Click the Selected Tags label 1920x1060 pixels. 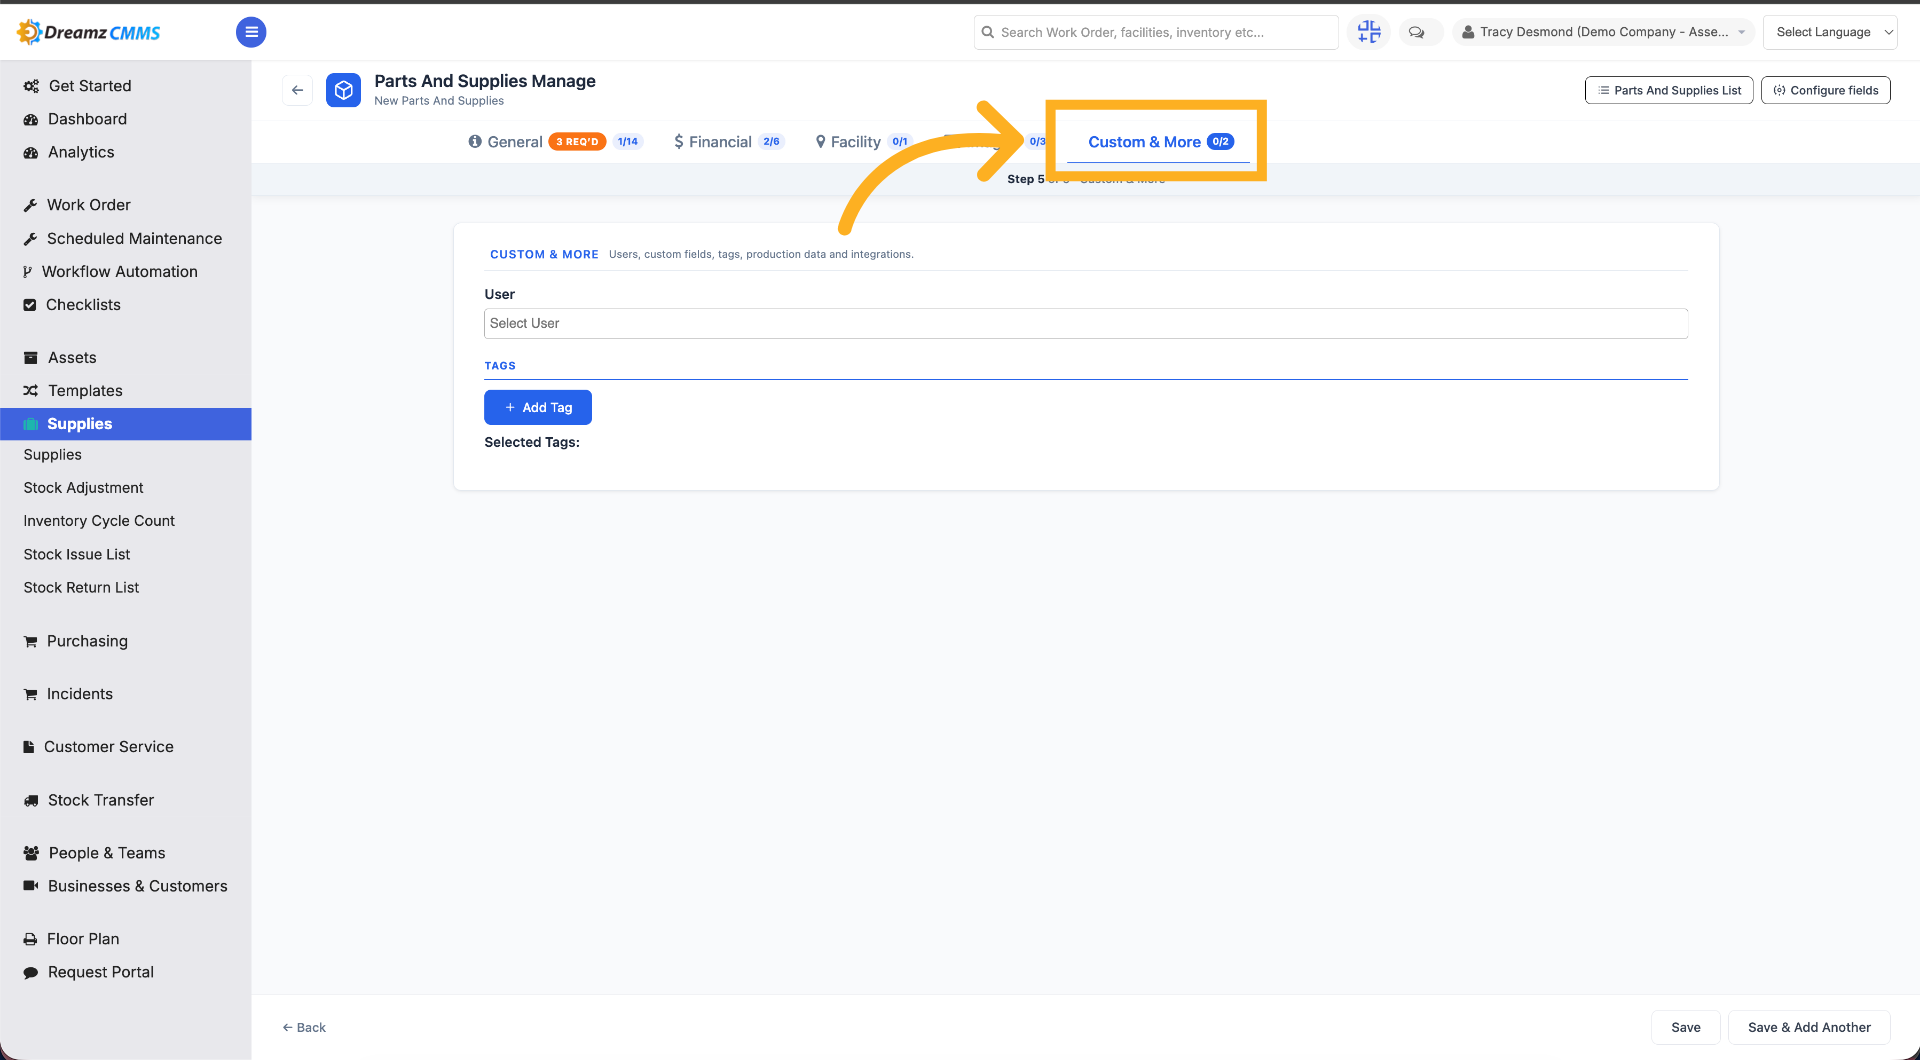532,442
